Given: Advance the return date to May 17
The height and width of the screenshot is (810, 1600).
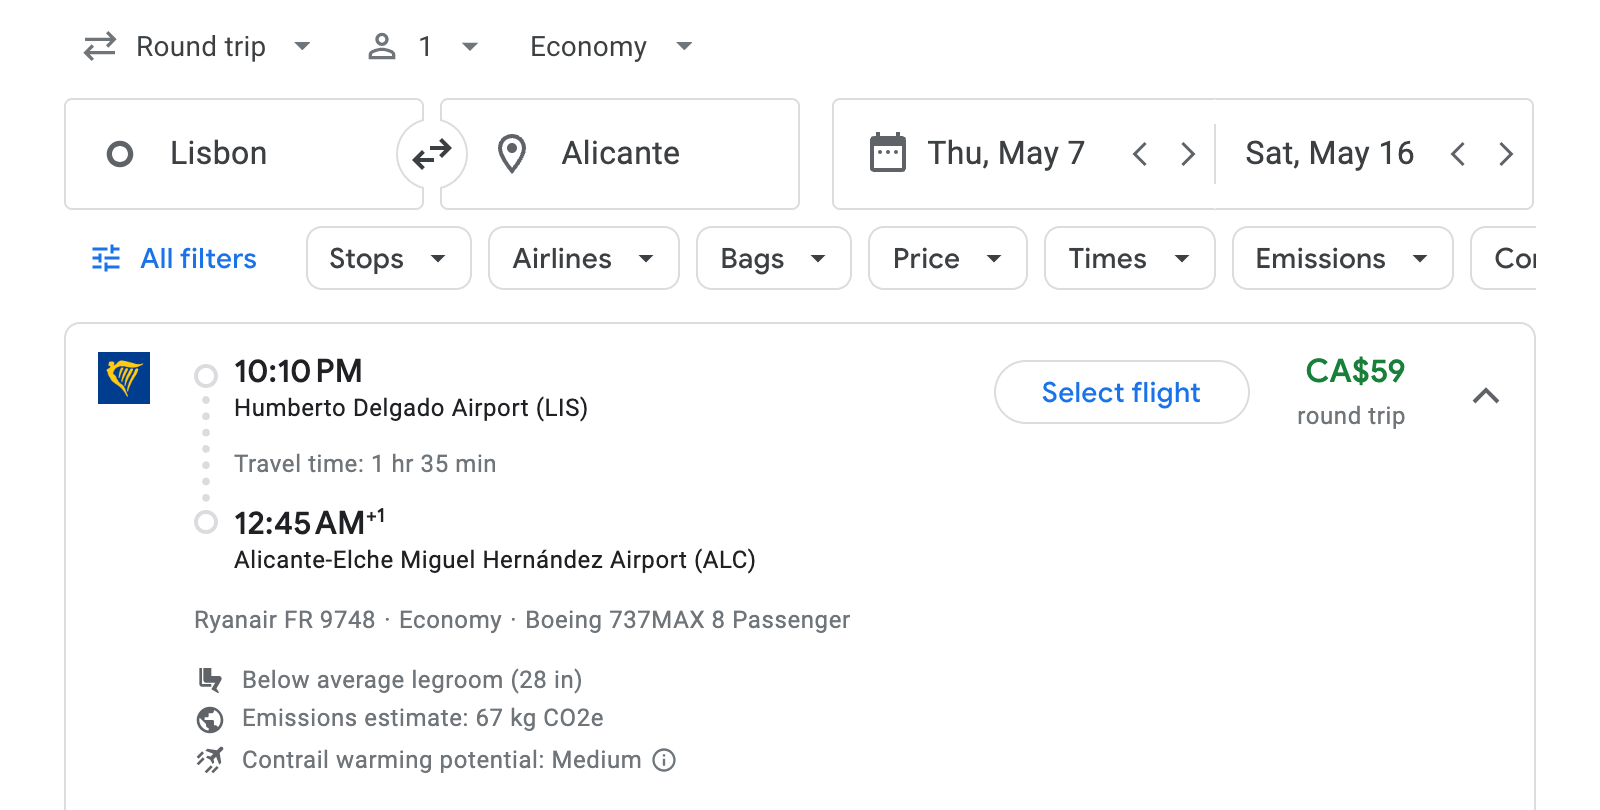Looking at the screenshot, I should (x=1506, y=154).
